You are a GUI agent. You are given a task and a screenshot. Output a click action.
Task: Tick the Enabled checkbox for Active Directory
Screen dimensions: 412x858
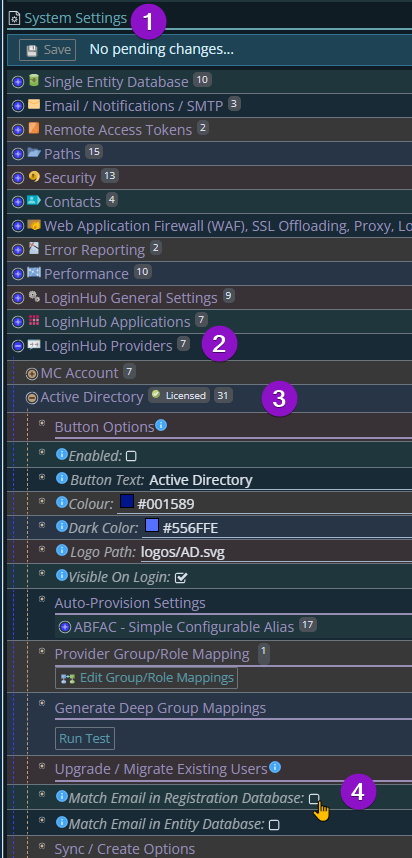pyautogui.click(x=131, y=456)
